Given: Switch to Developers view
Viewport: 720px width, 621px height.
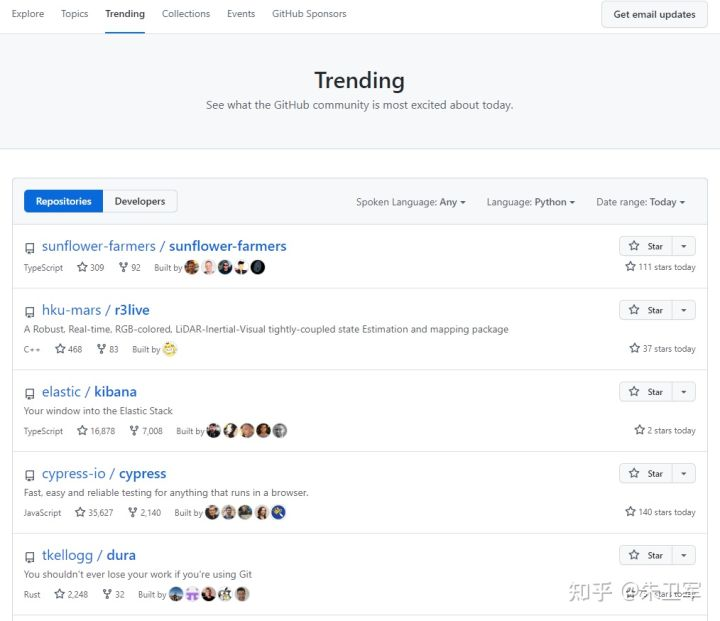Looking at the screenshot, I should [140, 201].
